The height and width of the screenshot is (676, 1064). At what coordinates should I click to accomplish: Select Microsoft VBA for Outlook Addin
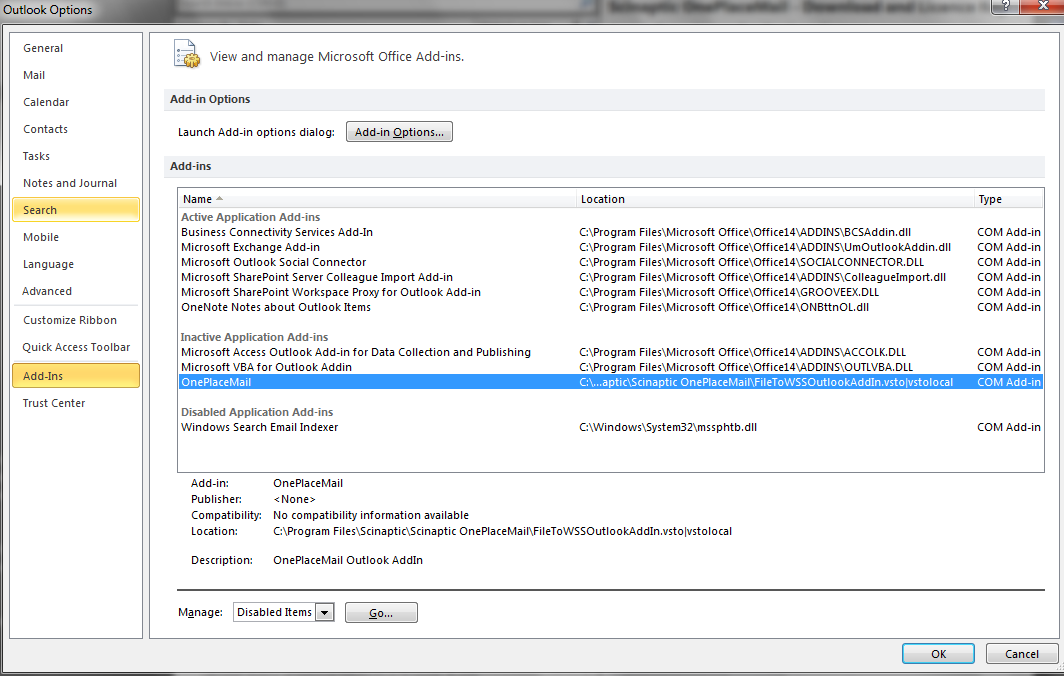611,367
